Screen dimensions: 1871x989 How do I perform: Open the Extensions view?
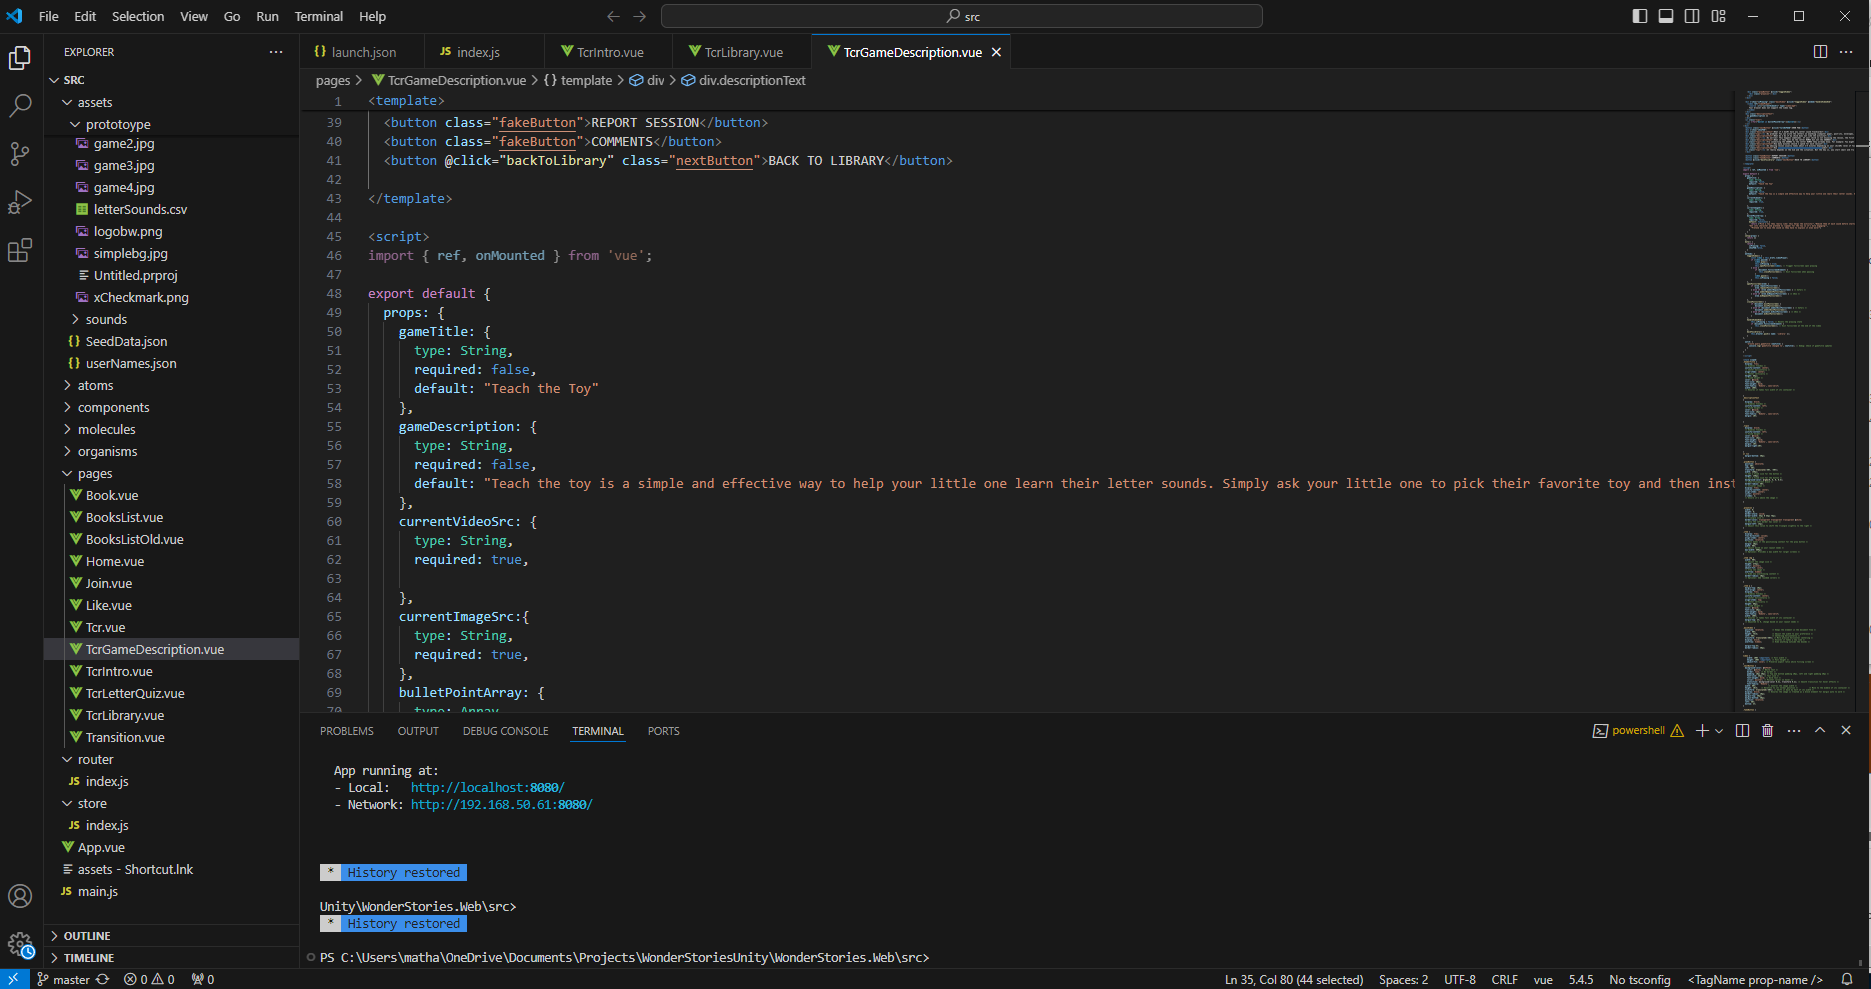click(20, 250)
